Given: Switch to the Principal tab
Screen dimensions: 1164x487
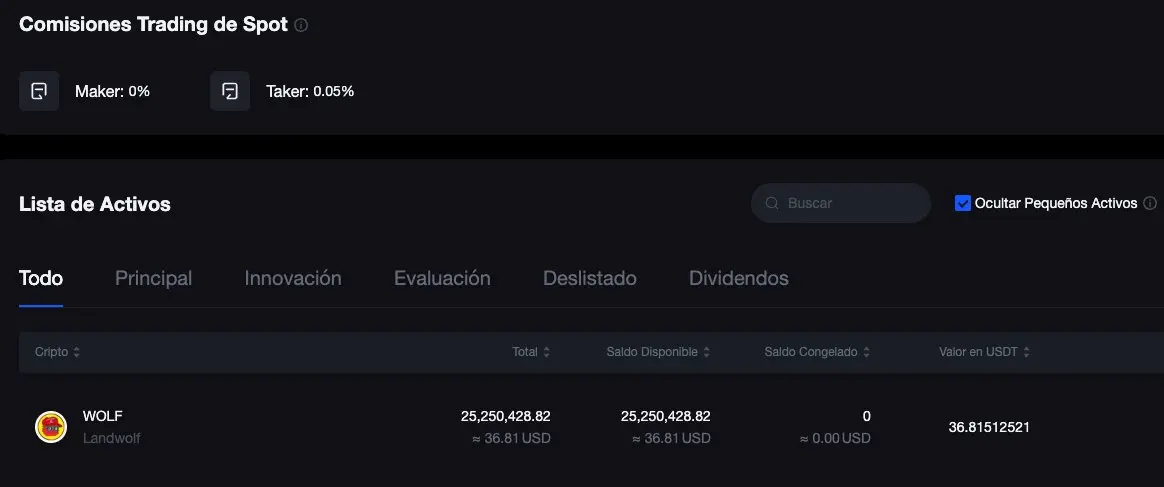Looking at the screenshot, I should tap(154, 278).
